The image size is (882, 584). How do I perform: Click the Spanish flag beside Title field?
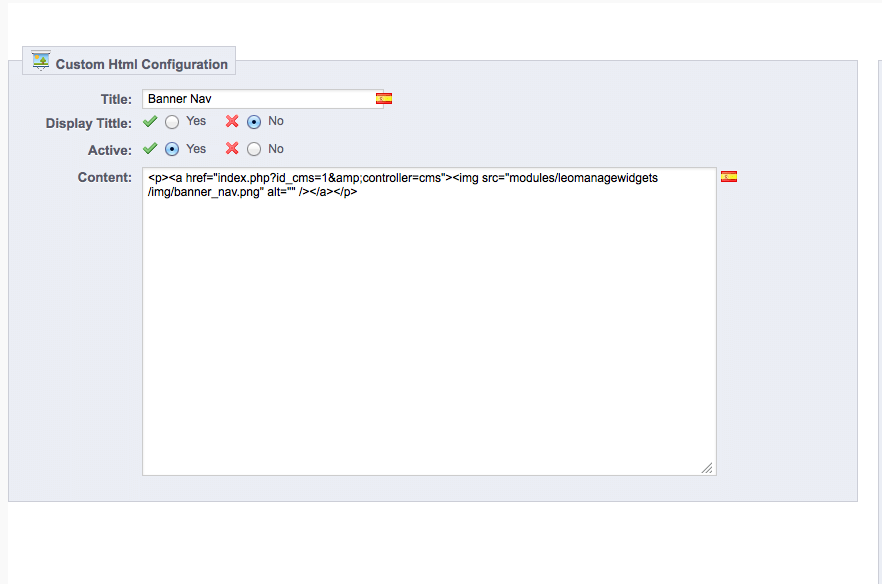384,99
